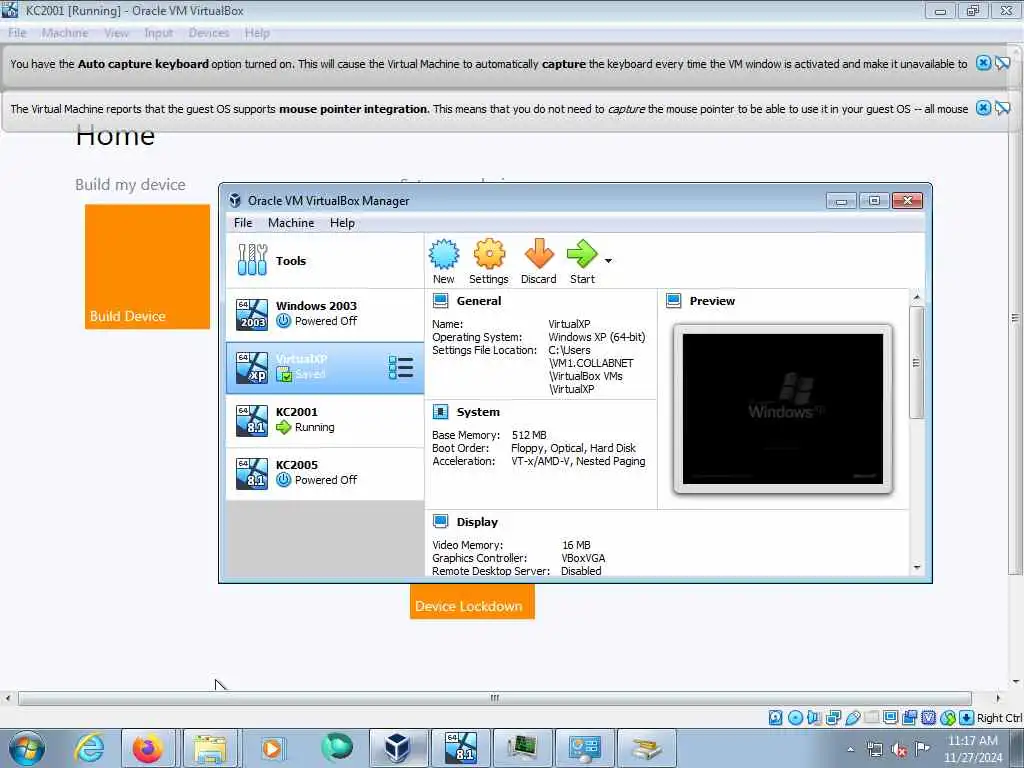
Task: Click the orange Device Lockdown tile
Action: pos(472,601)
